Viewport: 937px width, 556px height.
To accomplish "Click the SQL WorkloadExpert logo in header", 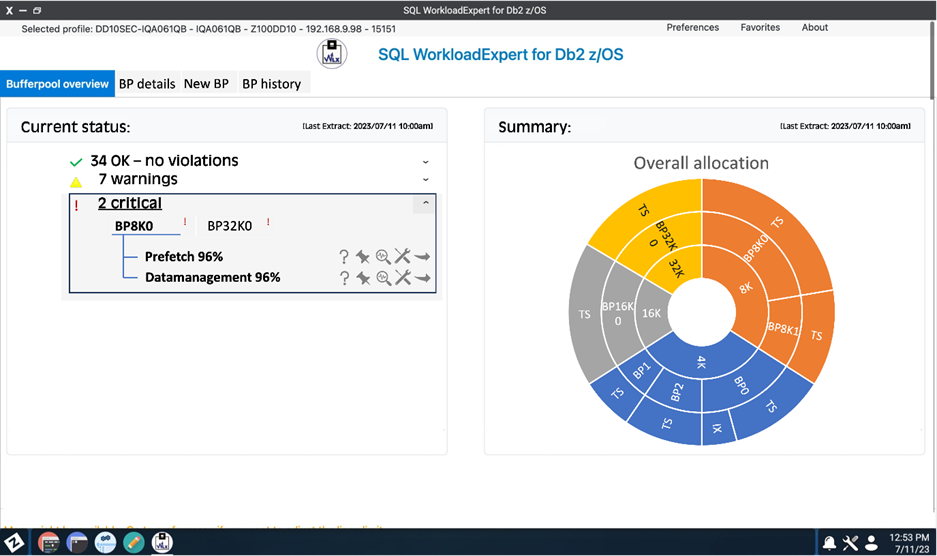I will [332, 54].
